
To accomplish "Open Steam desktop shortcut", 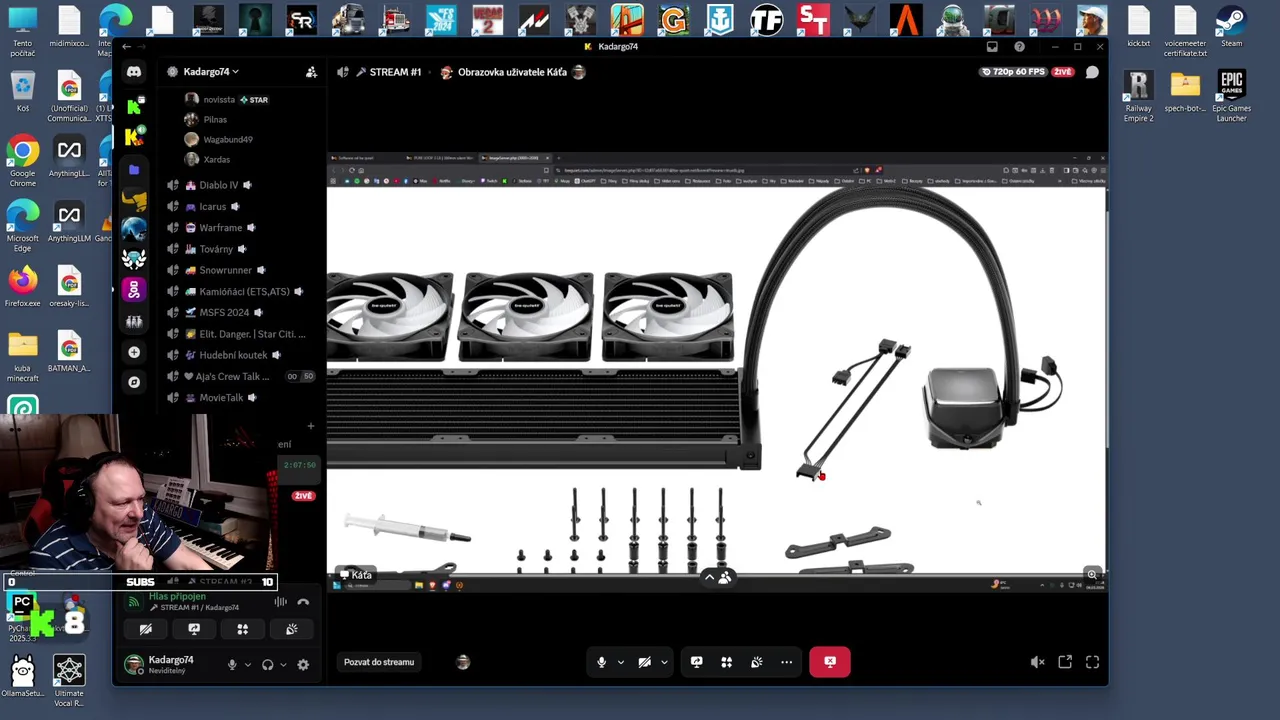I will pos(1231,26).
